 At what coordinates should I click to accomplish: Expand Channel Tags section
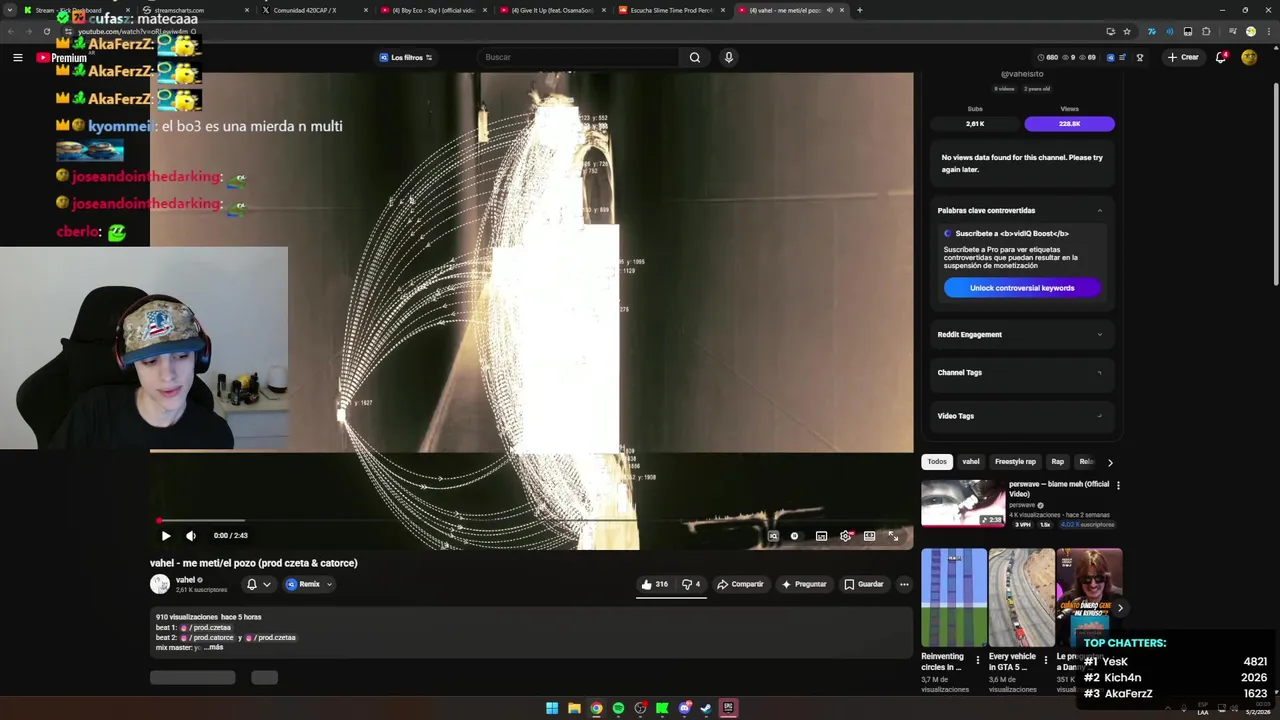click(1020, 372)
